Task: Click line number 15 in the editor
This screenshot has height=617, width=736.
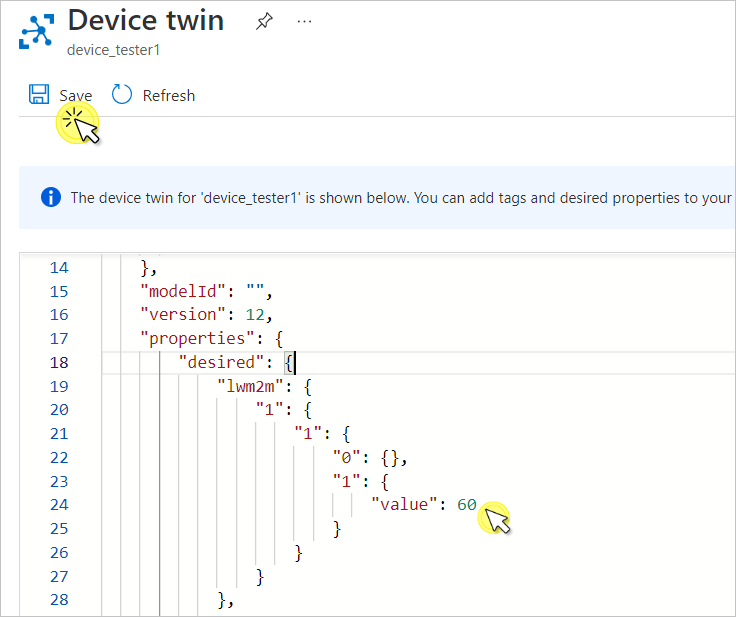Action: (59, 292)
